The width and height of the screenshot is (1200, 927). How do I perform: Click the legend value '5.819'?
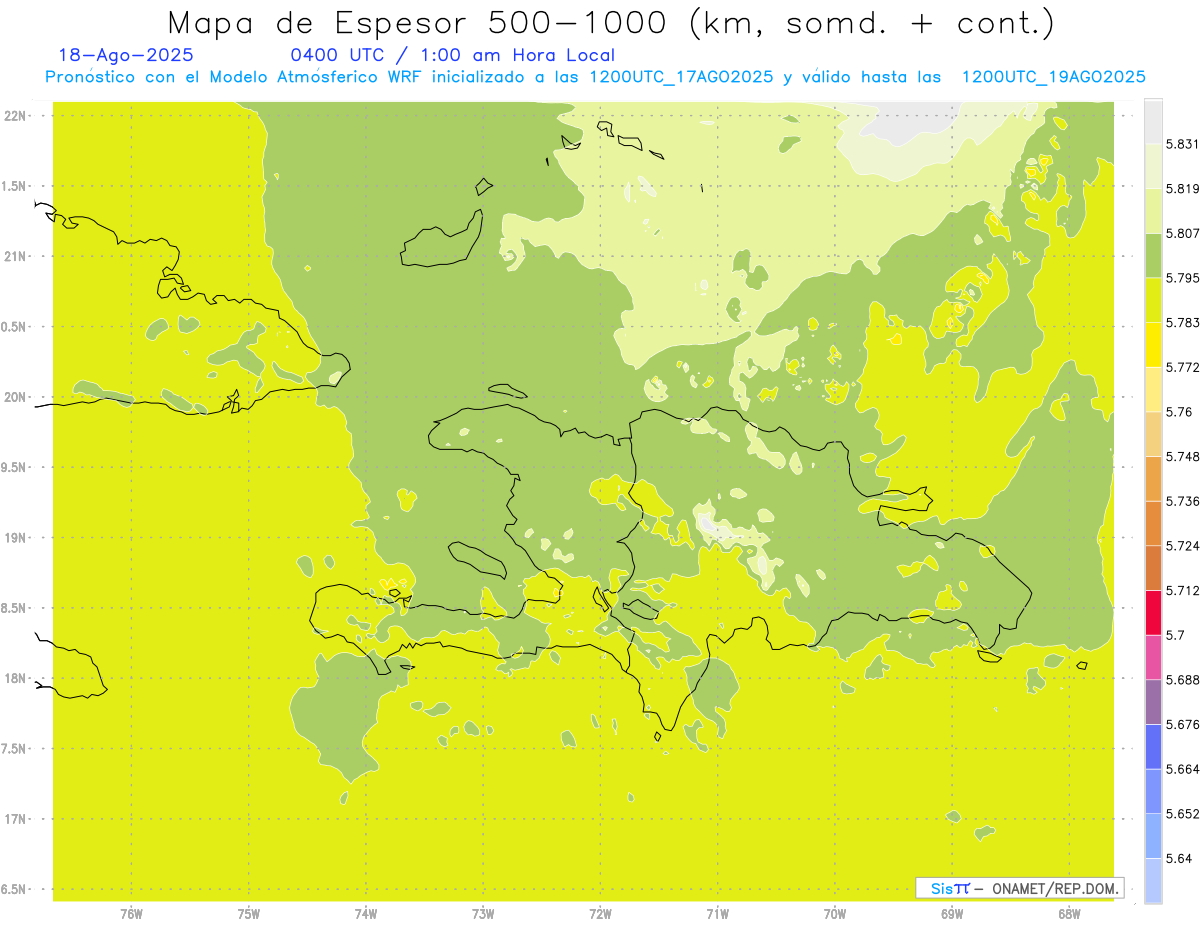(1182, 189)
